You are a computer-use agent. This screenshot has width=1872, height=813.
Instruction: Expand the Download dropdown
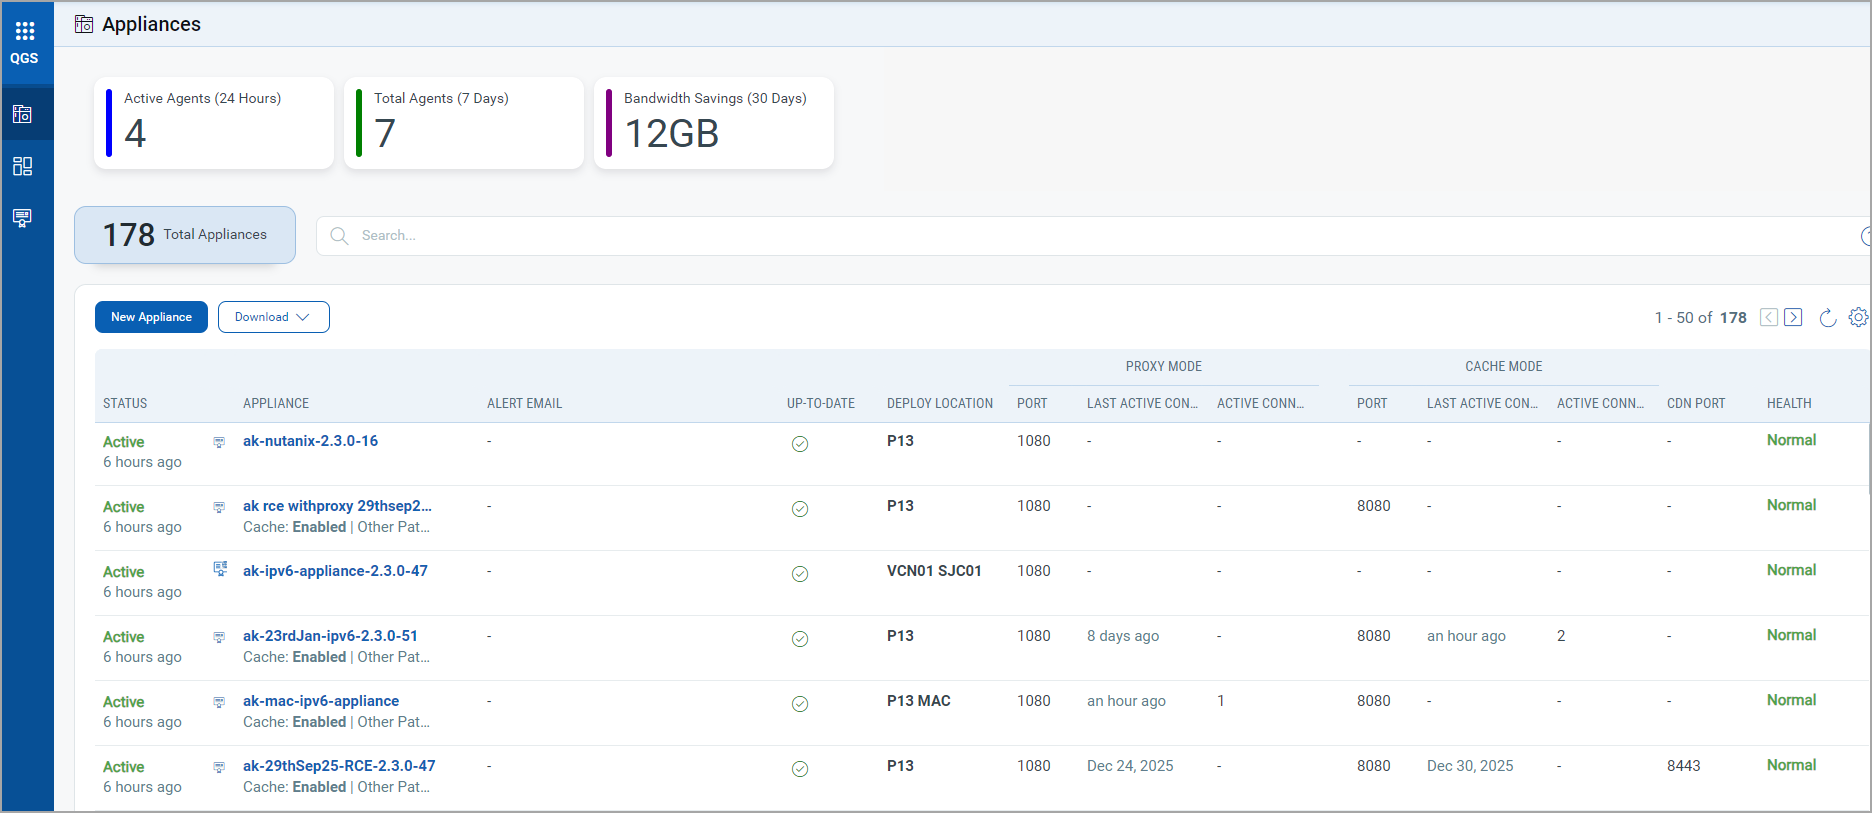tap(273, 317)
